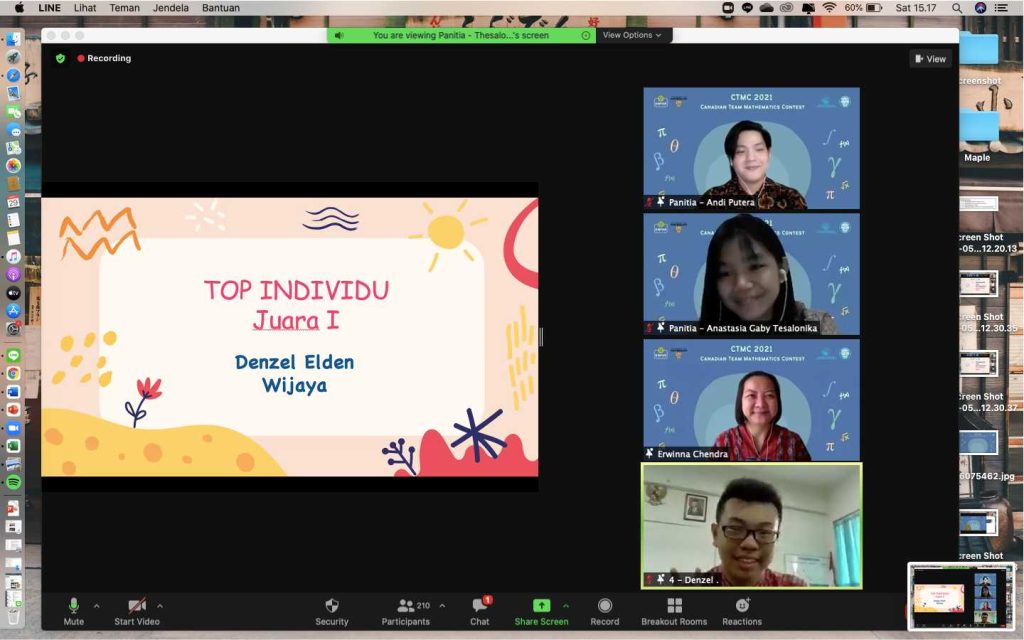Click the green Share Screen icon
Viewport: 1024px width, 640px height.
tap(541, 606)
